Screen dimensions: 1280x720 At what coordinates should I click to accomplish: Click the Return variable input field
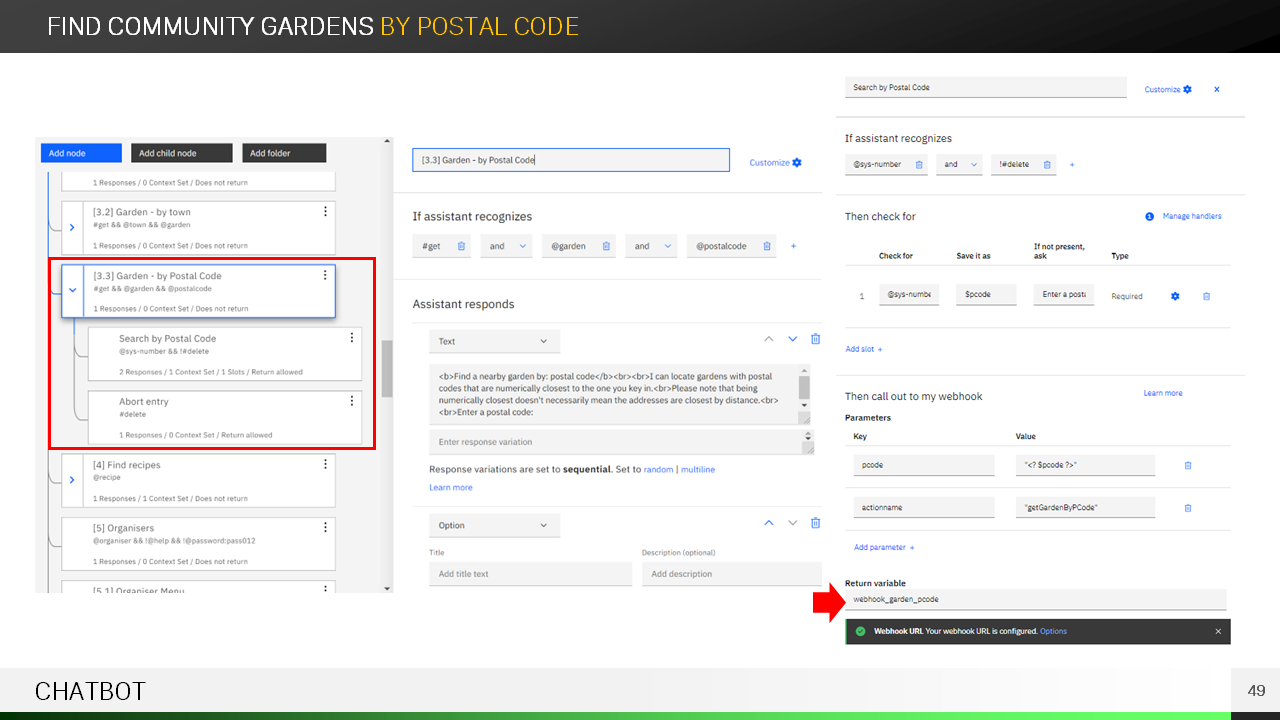pyautogui.click(x=1035, y=599)
